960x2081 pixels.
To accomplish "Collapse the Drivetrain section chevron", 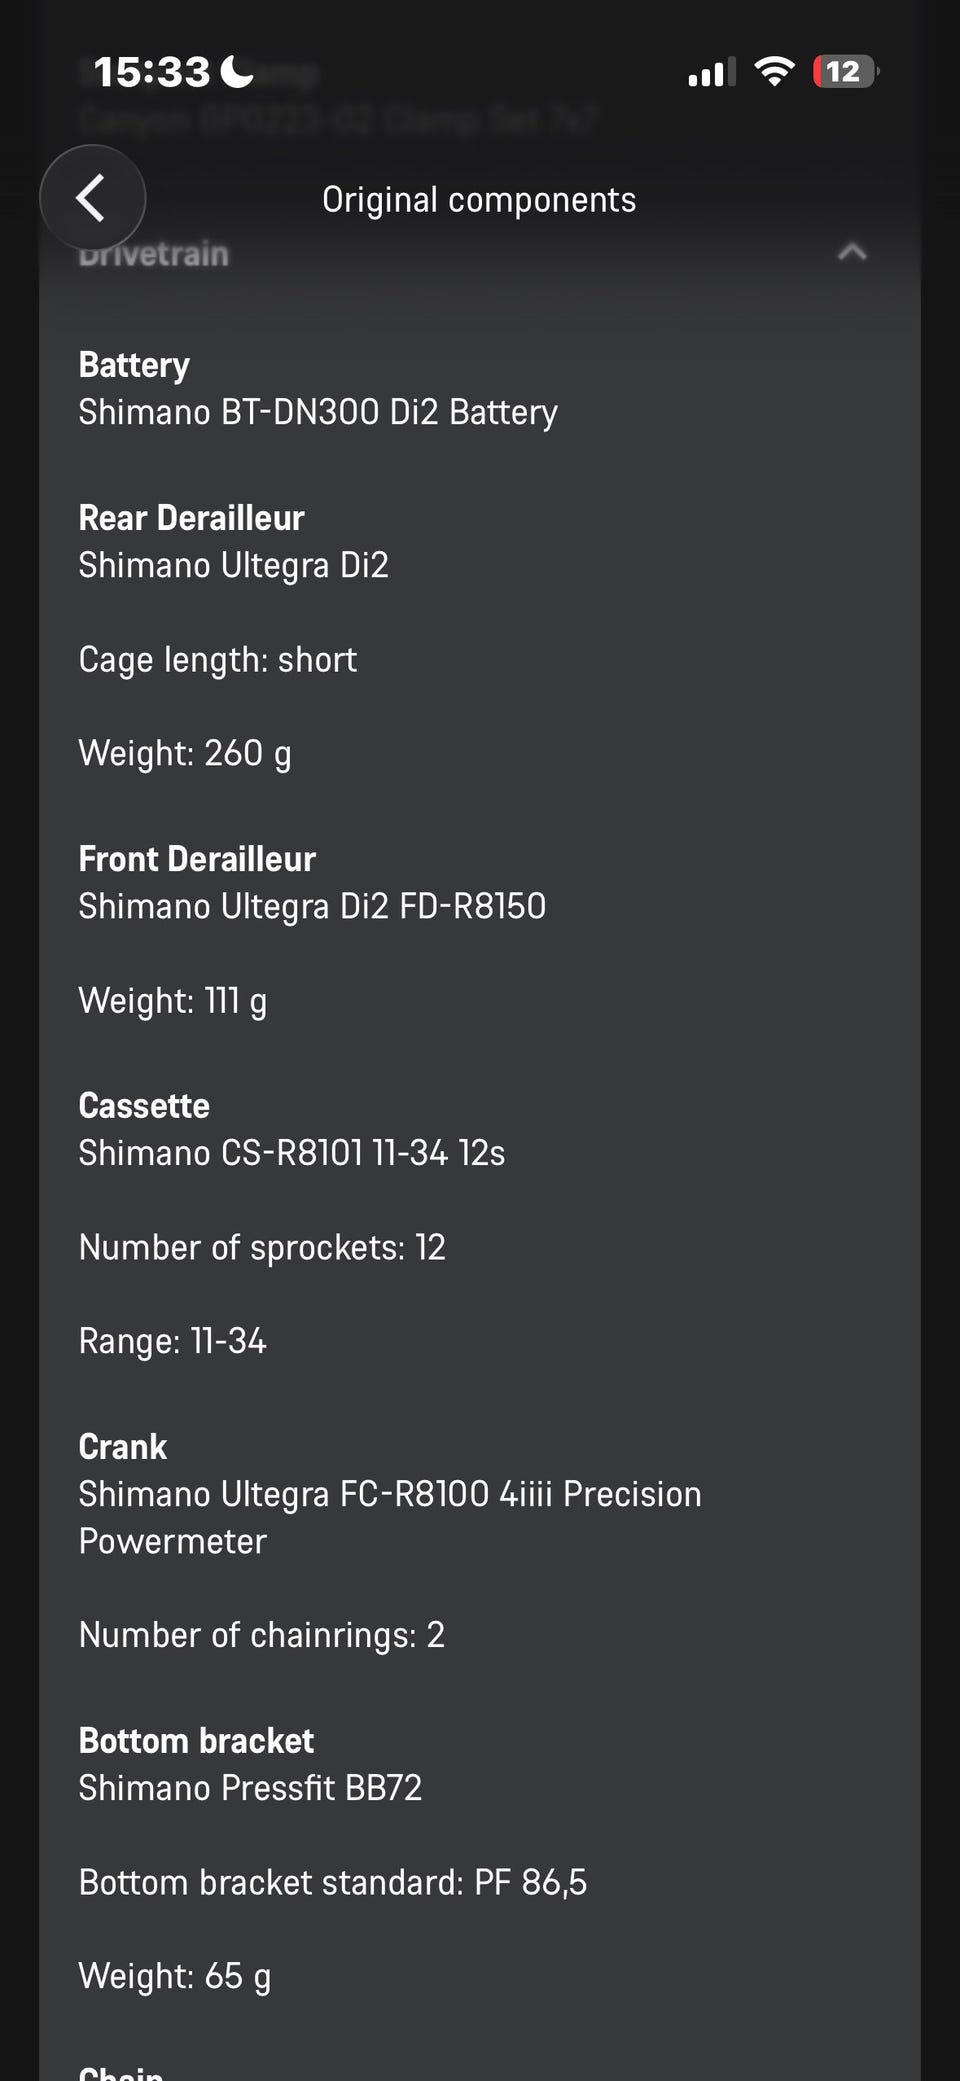I will point(852,252).
